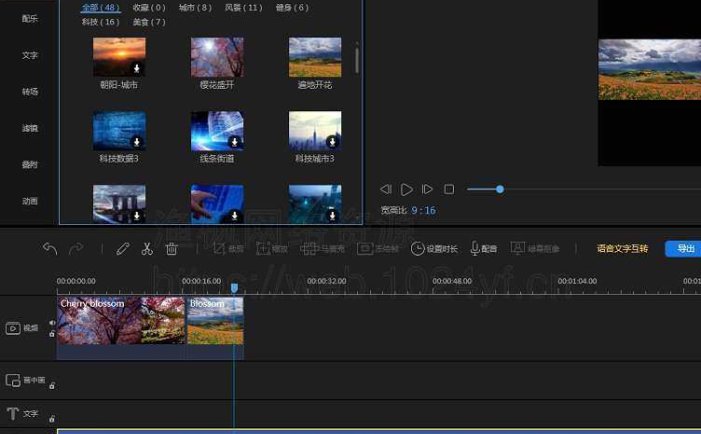The width and height of the screenshot is (701, 434).
Task: Open the 动画 animation sidebar section
Action: [x=30, y=201]
